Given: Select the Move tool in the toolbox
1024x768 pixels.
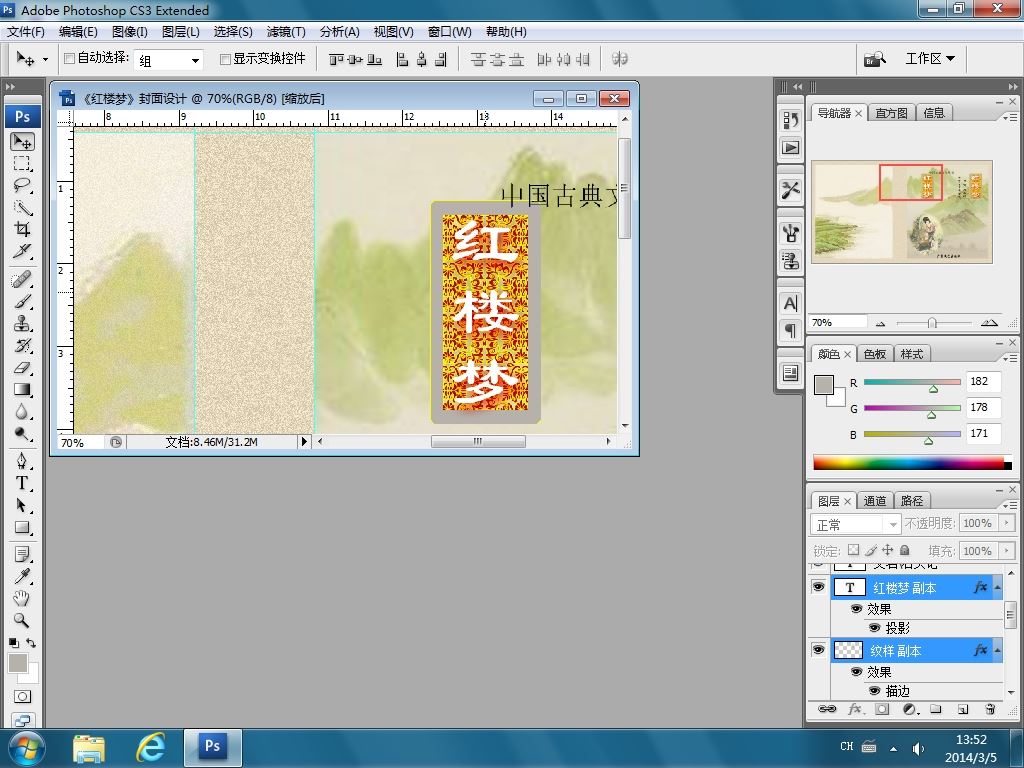Looking at the screenshot, I should point(22,142).
